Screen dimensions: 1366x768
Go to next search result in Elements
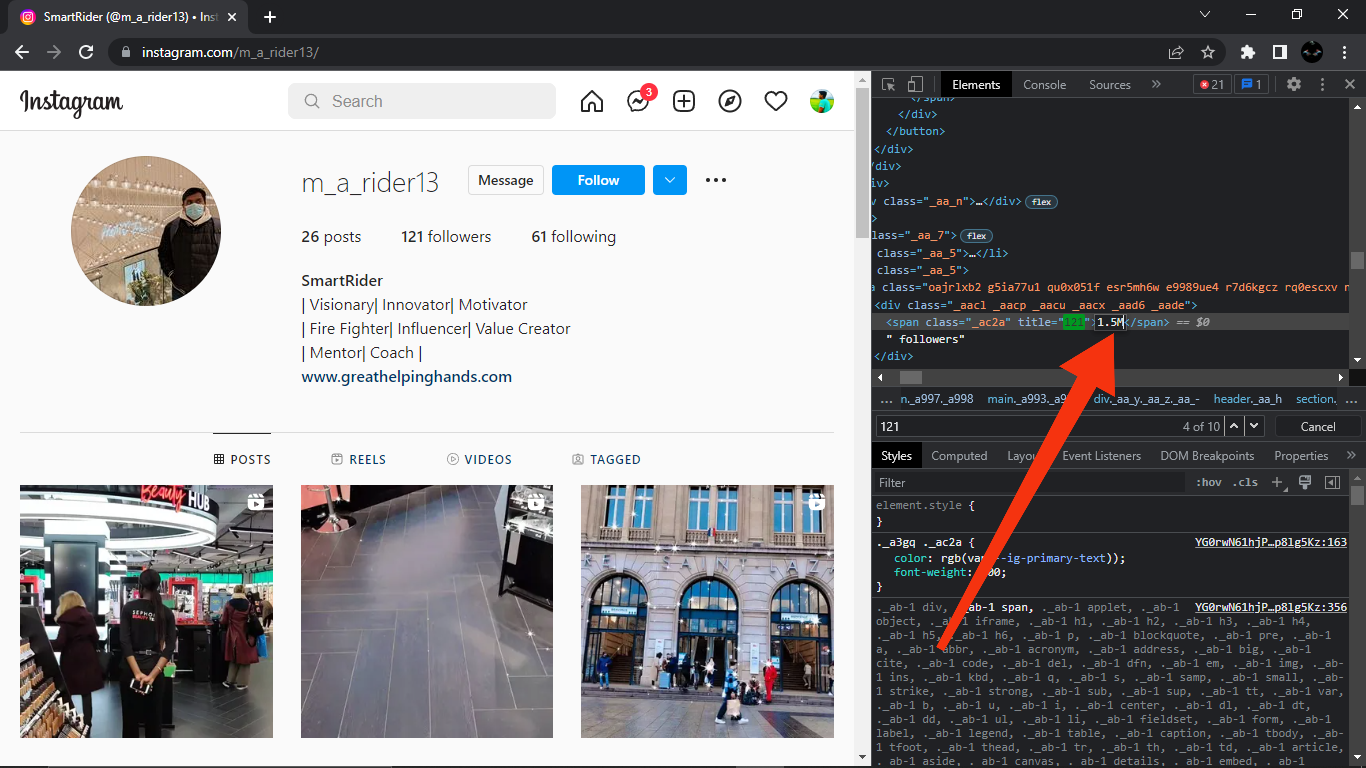pyautogui.click(x=1254, y=426)
